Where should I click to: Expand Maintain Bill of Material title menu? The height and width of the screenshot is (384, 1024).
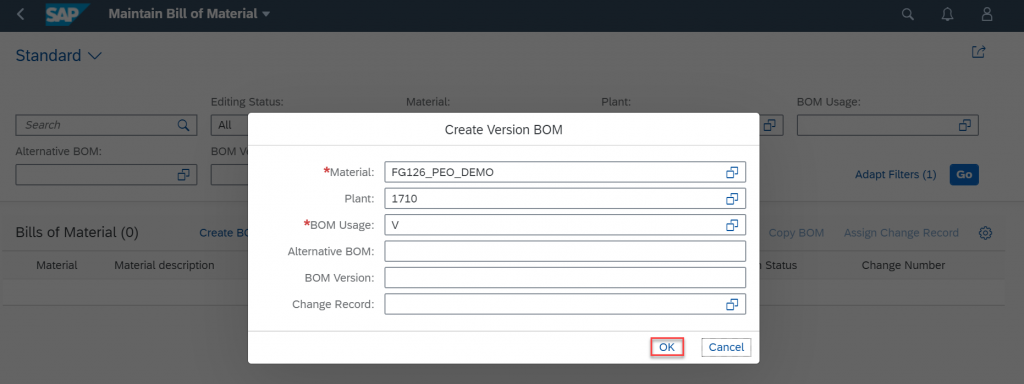266,14
